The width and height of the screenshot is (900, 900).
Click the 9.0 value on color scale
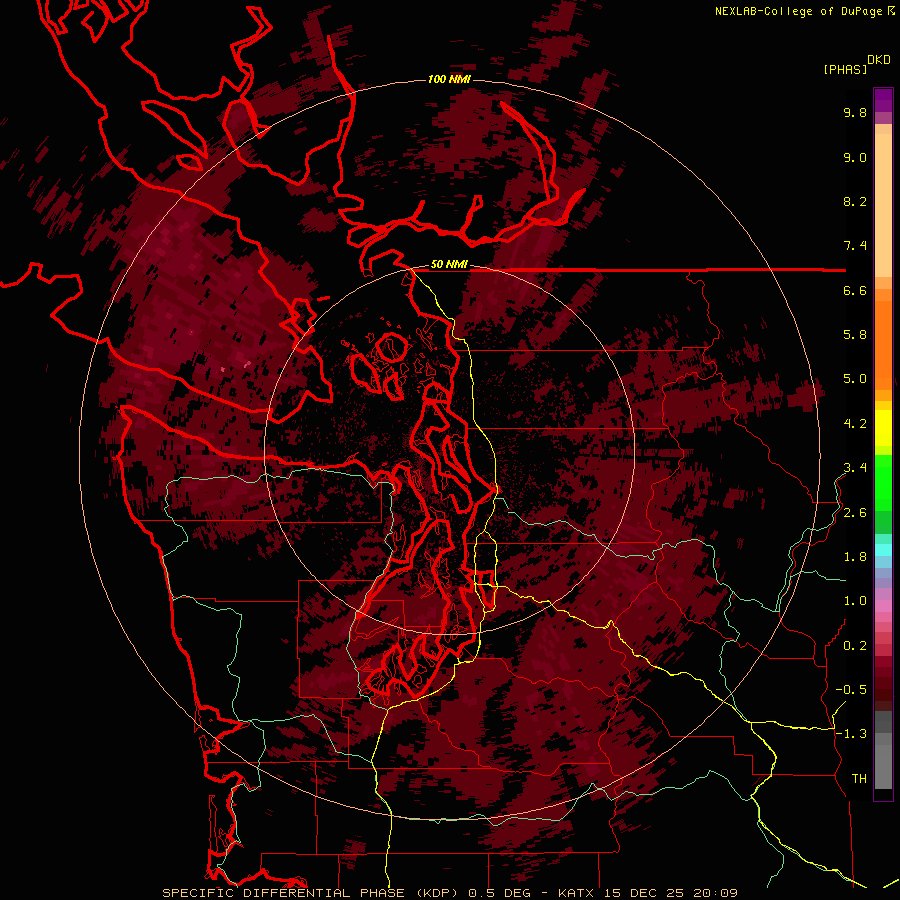[855, 157]
